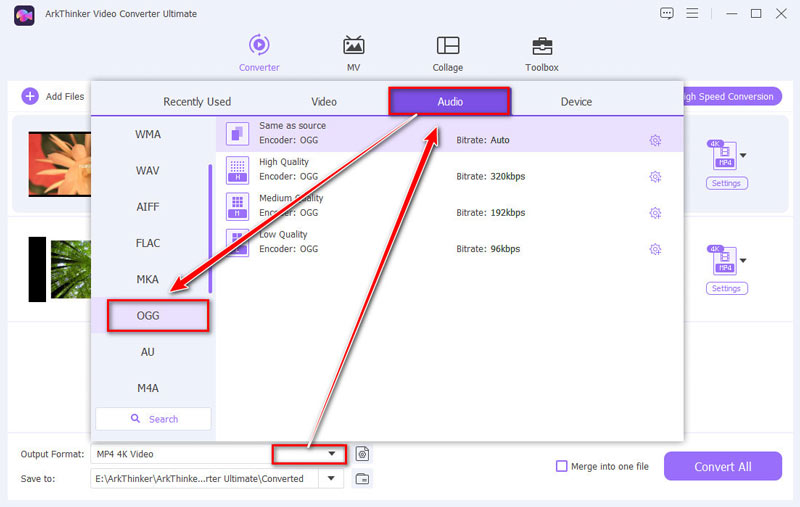Open the Converter module
Viewport: 800px width, 507px height.
point(259,53)
